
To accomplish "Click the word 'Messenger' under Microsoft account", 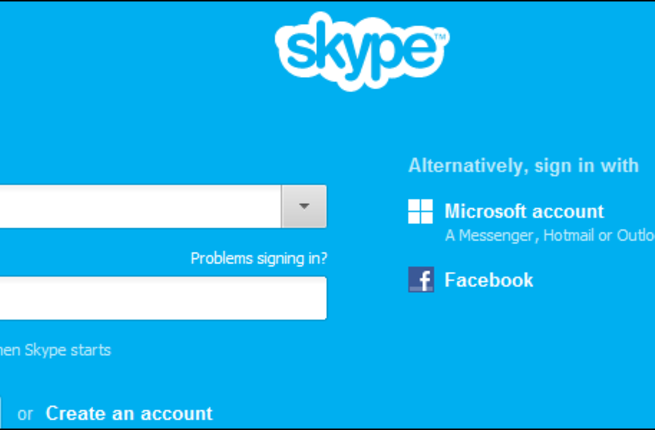I will click(498, 236).
